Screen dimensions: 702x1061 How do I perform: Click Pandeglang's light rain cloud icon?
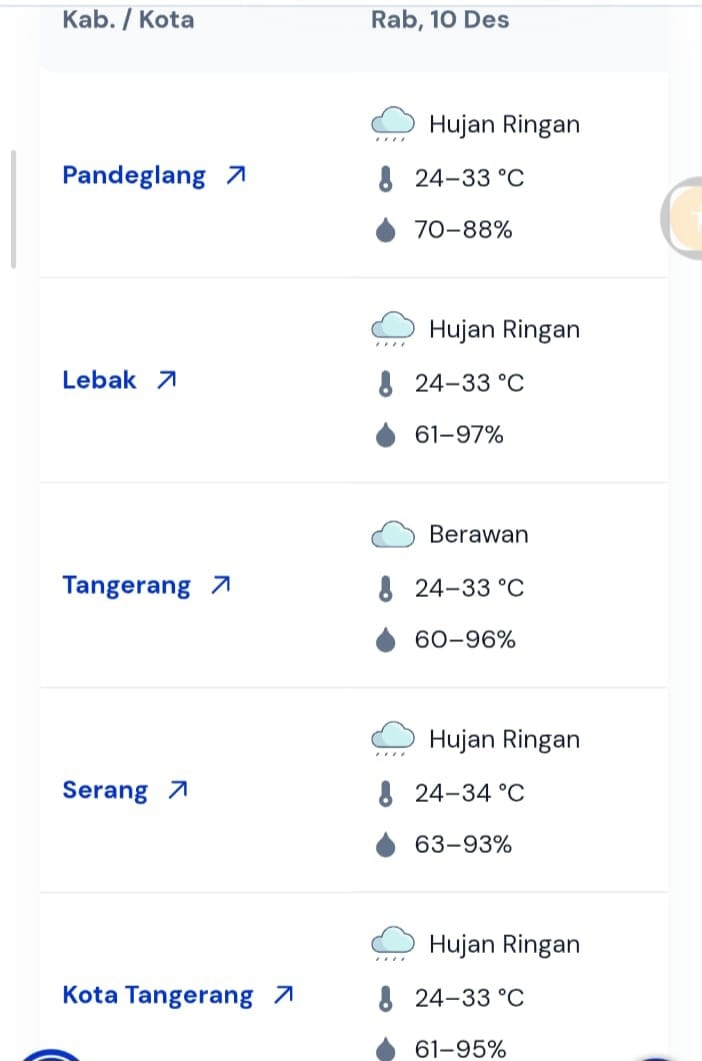tap(393, 125)
